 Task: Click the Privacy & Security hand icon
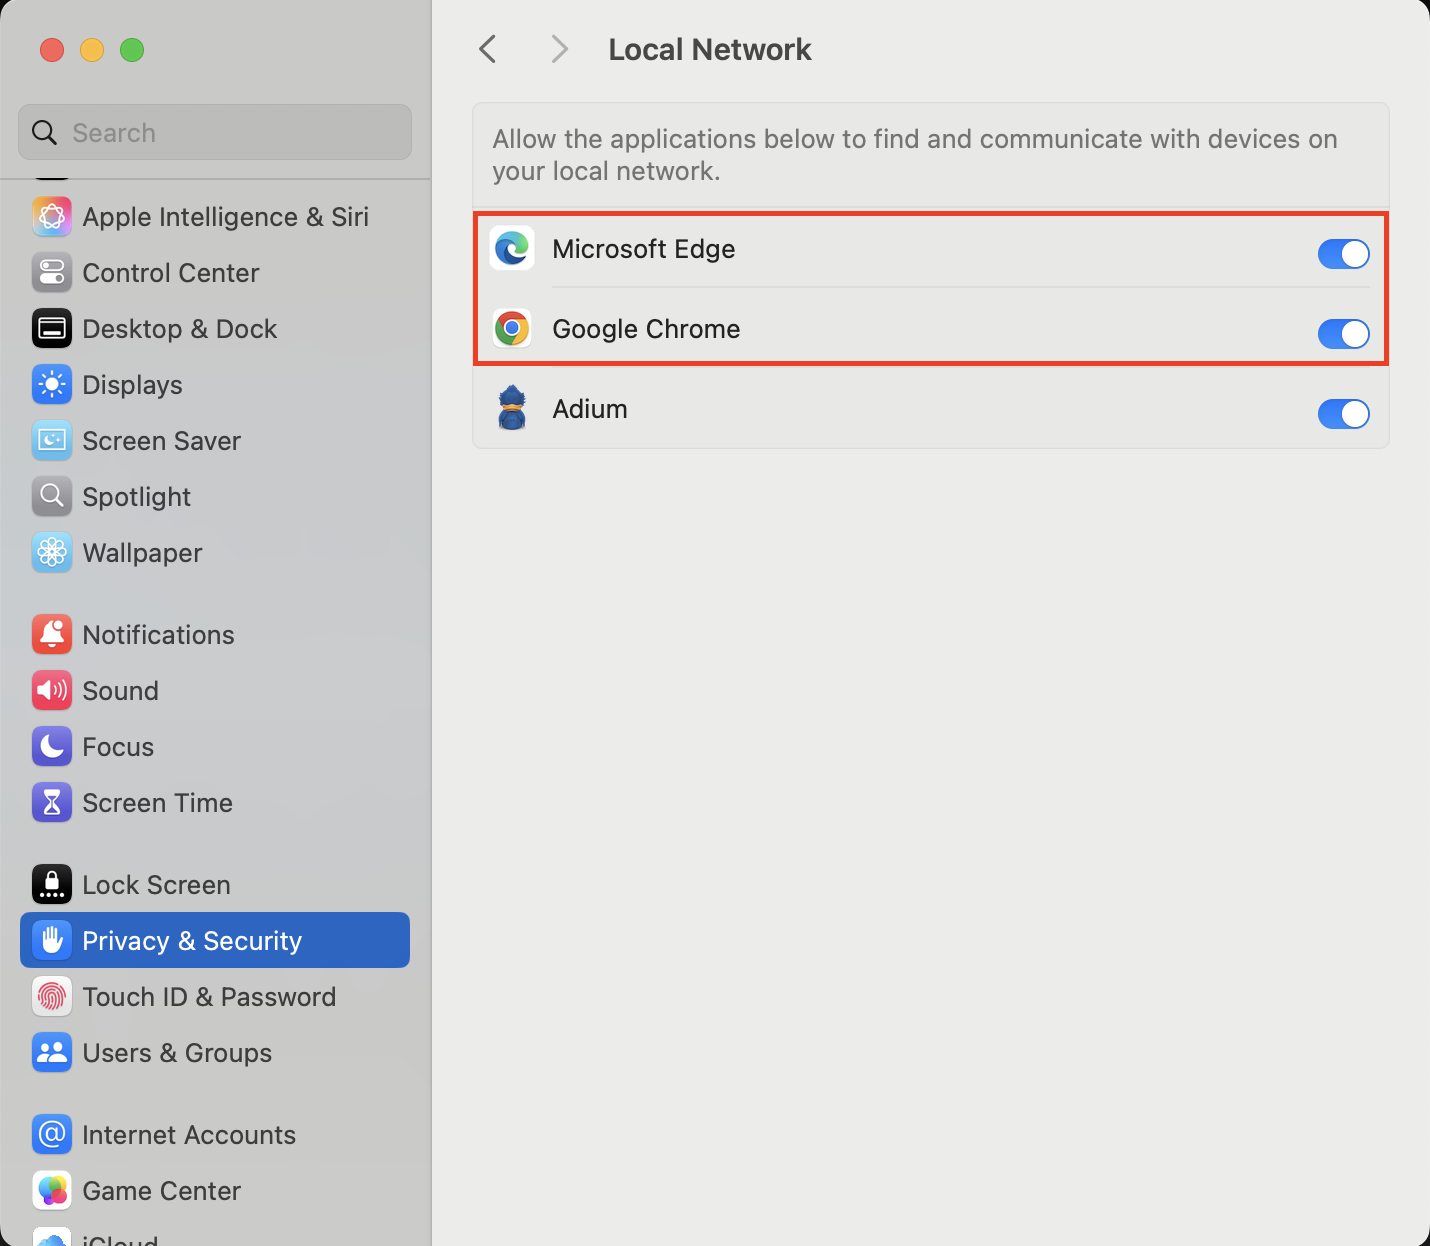(52, 941)
